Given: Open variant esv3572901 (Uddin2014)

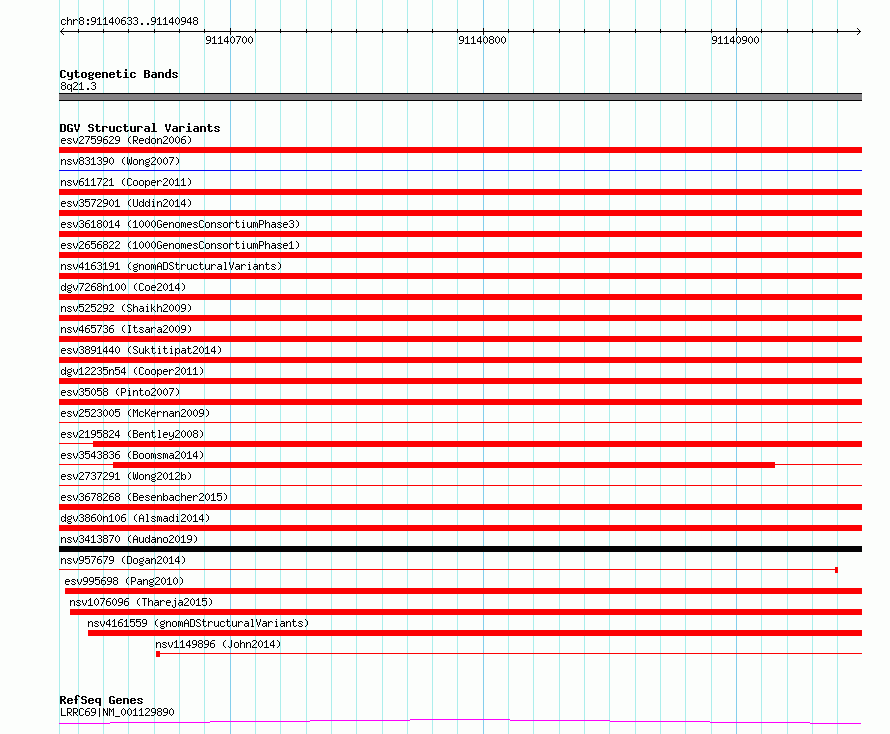Looking at the screenshot, I should pyautogui.click(x=126, y=203).
